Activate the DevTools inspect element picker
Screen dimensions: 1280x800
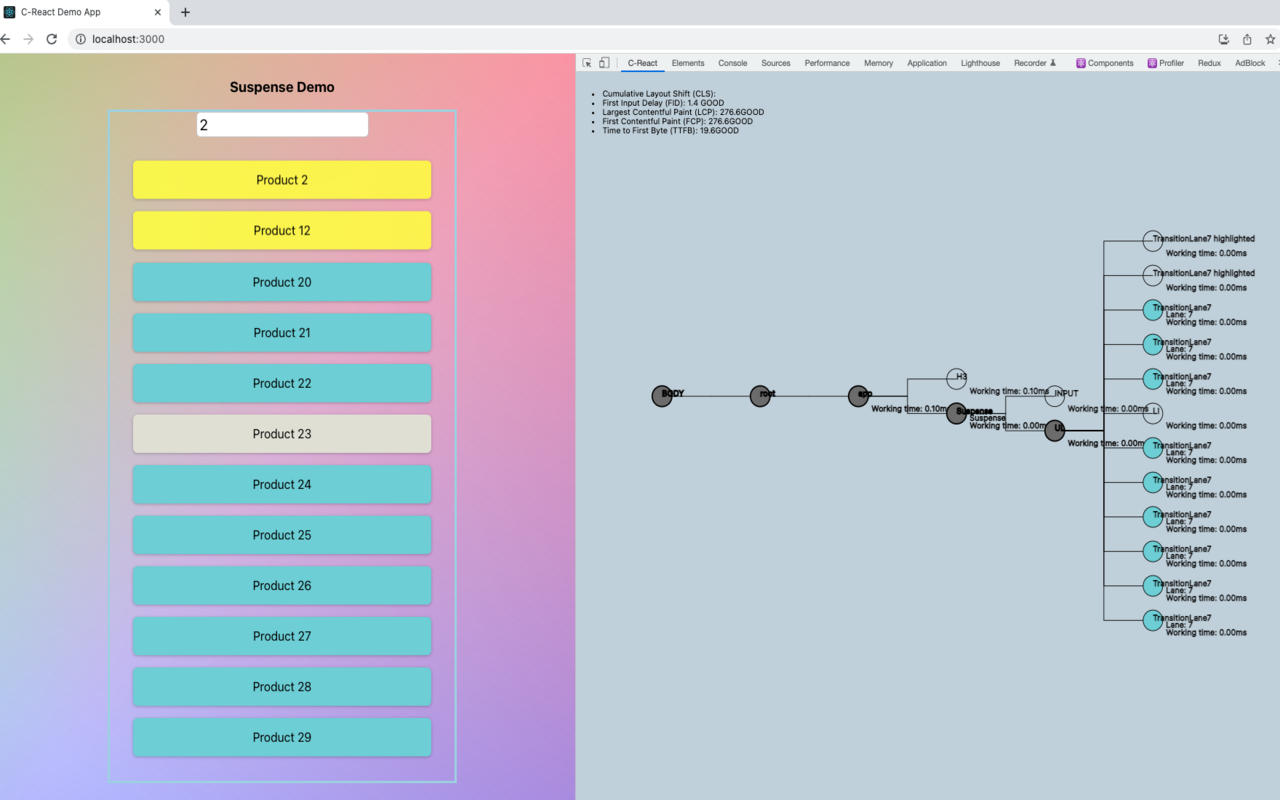587,63
